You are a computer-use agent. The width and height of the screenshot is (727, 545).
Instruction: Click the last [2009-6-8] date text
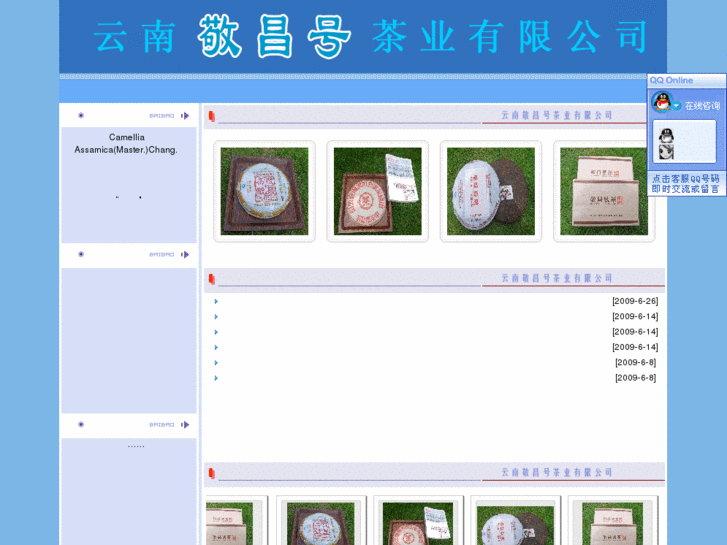tap(636, 378)
